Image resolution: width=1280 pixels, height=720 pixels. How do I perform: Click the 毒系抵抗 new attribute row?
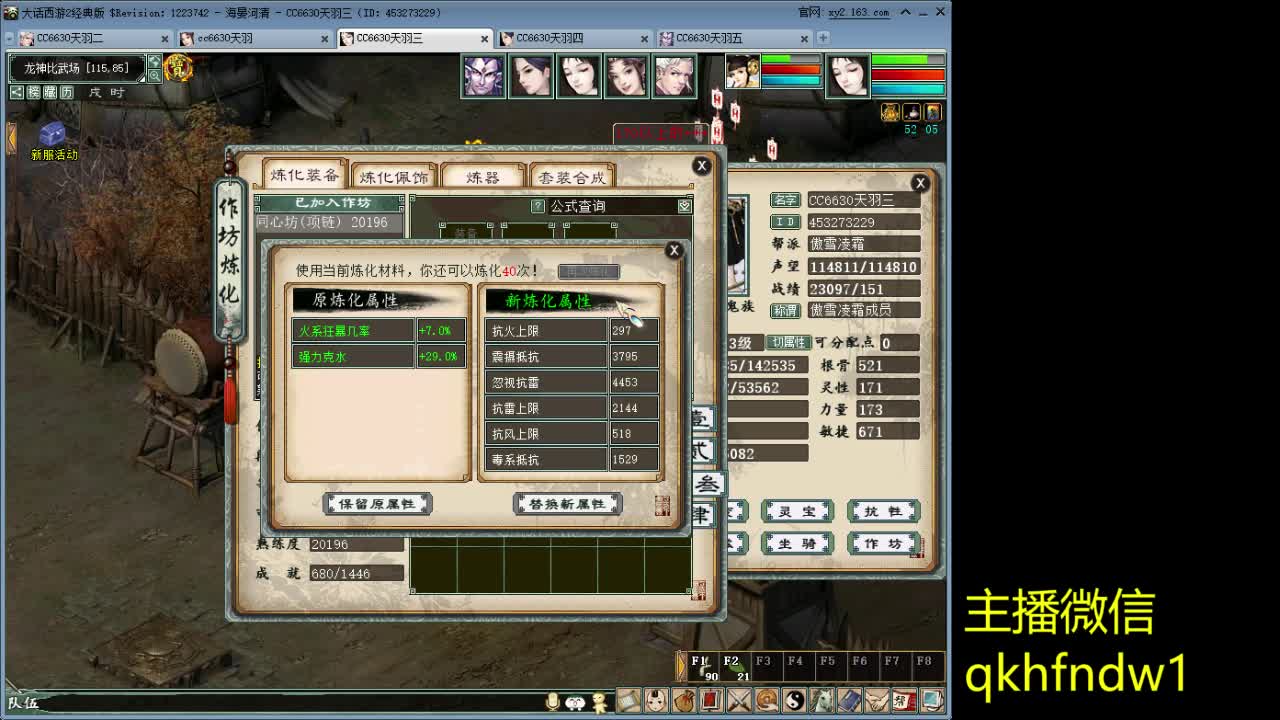pyautogui.click(x=573, y=460)
